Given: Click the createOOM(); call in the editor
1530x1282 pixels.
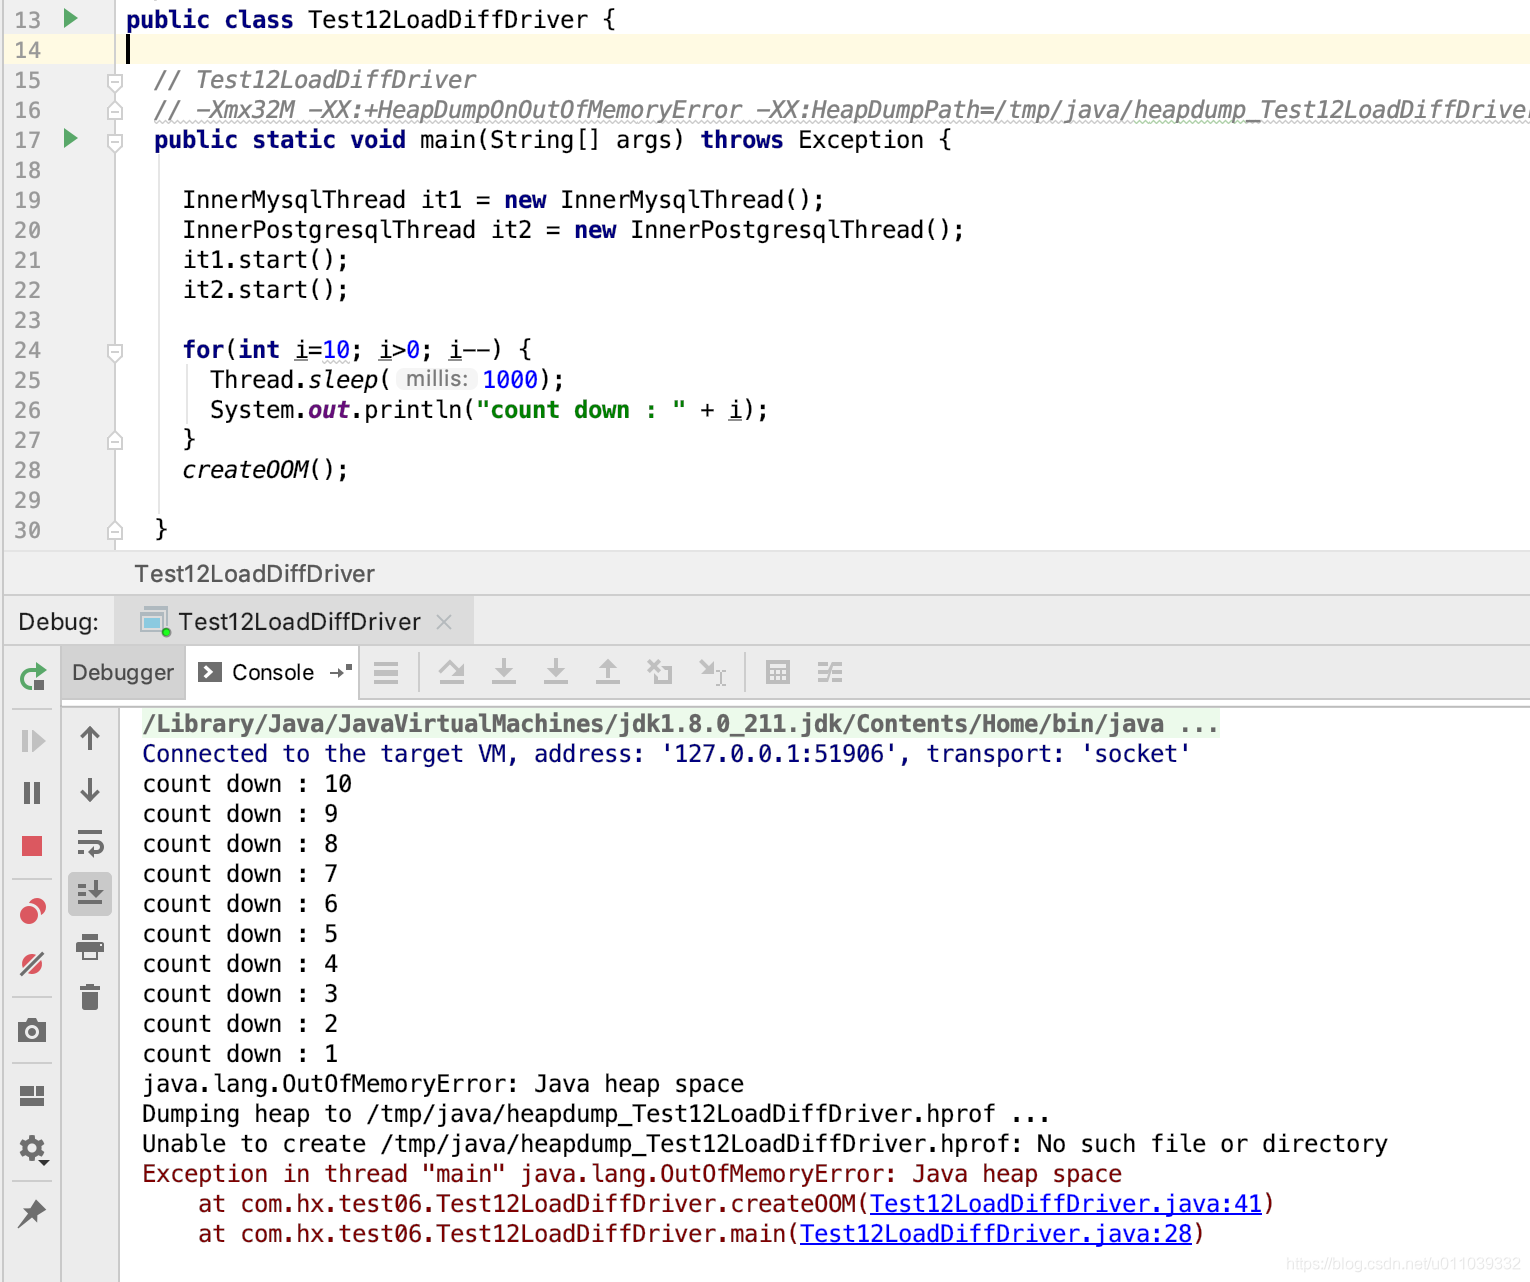Looking at the screenshot, I should (x=265, y=470).
